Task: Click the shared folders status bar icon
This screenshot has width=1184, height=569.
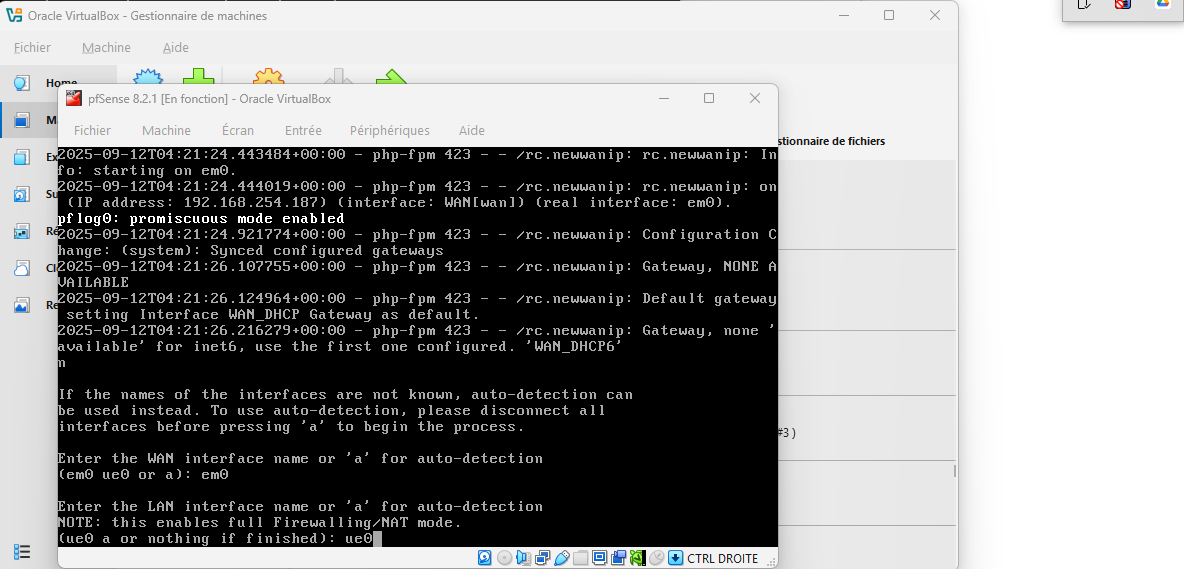Action: (x=581, y=558)
